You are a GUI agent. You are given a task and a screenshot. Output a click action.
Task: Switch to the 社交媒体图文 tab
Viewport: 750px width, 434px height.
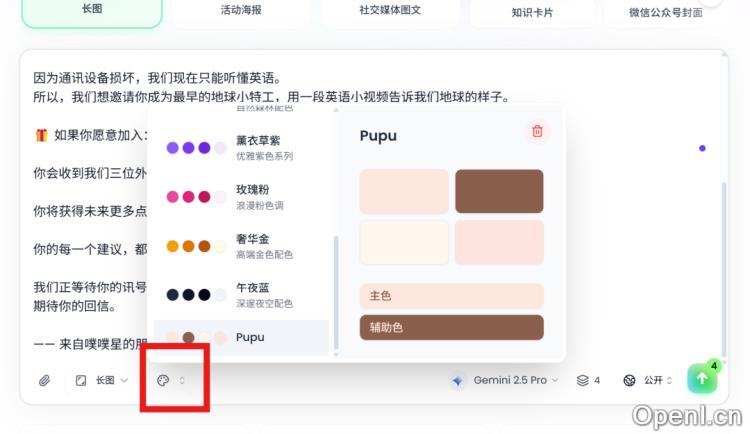(x=390, y=10)
